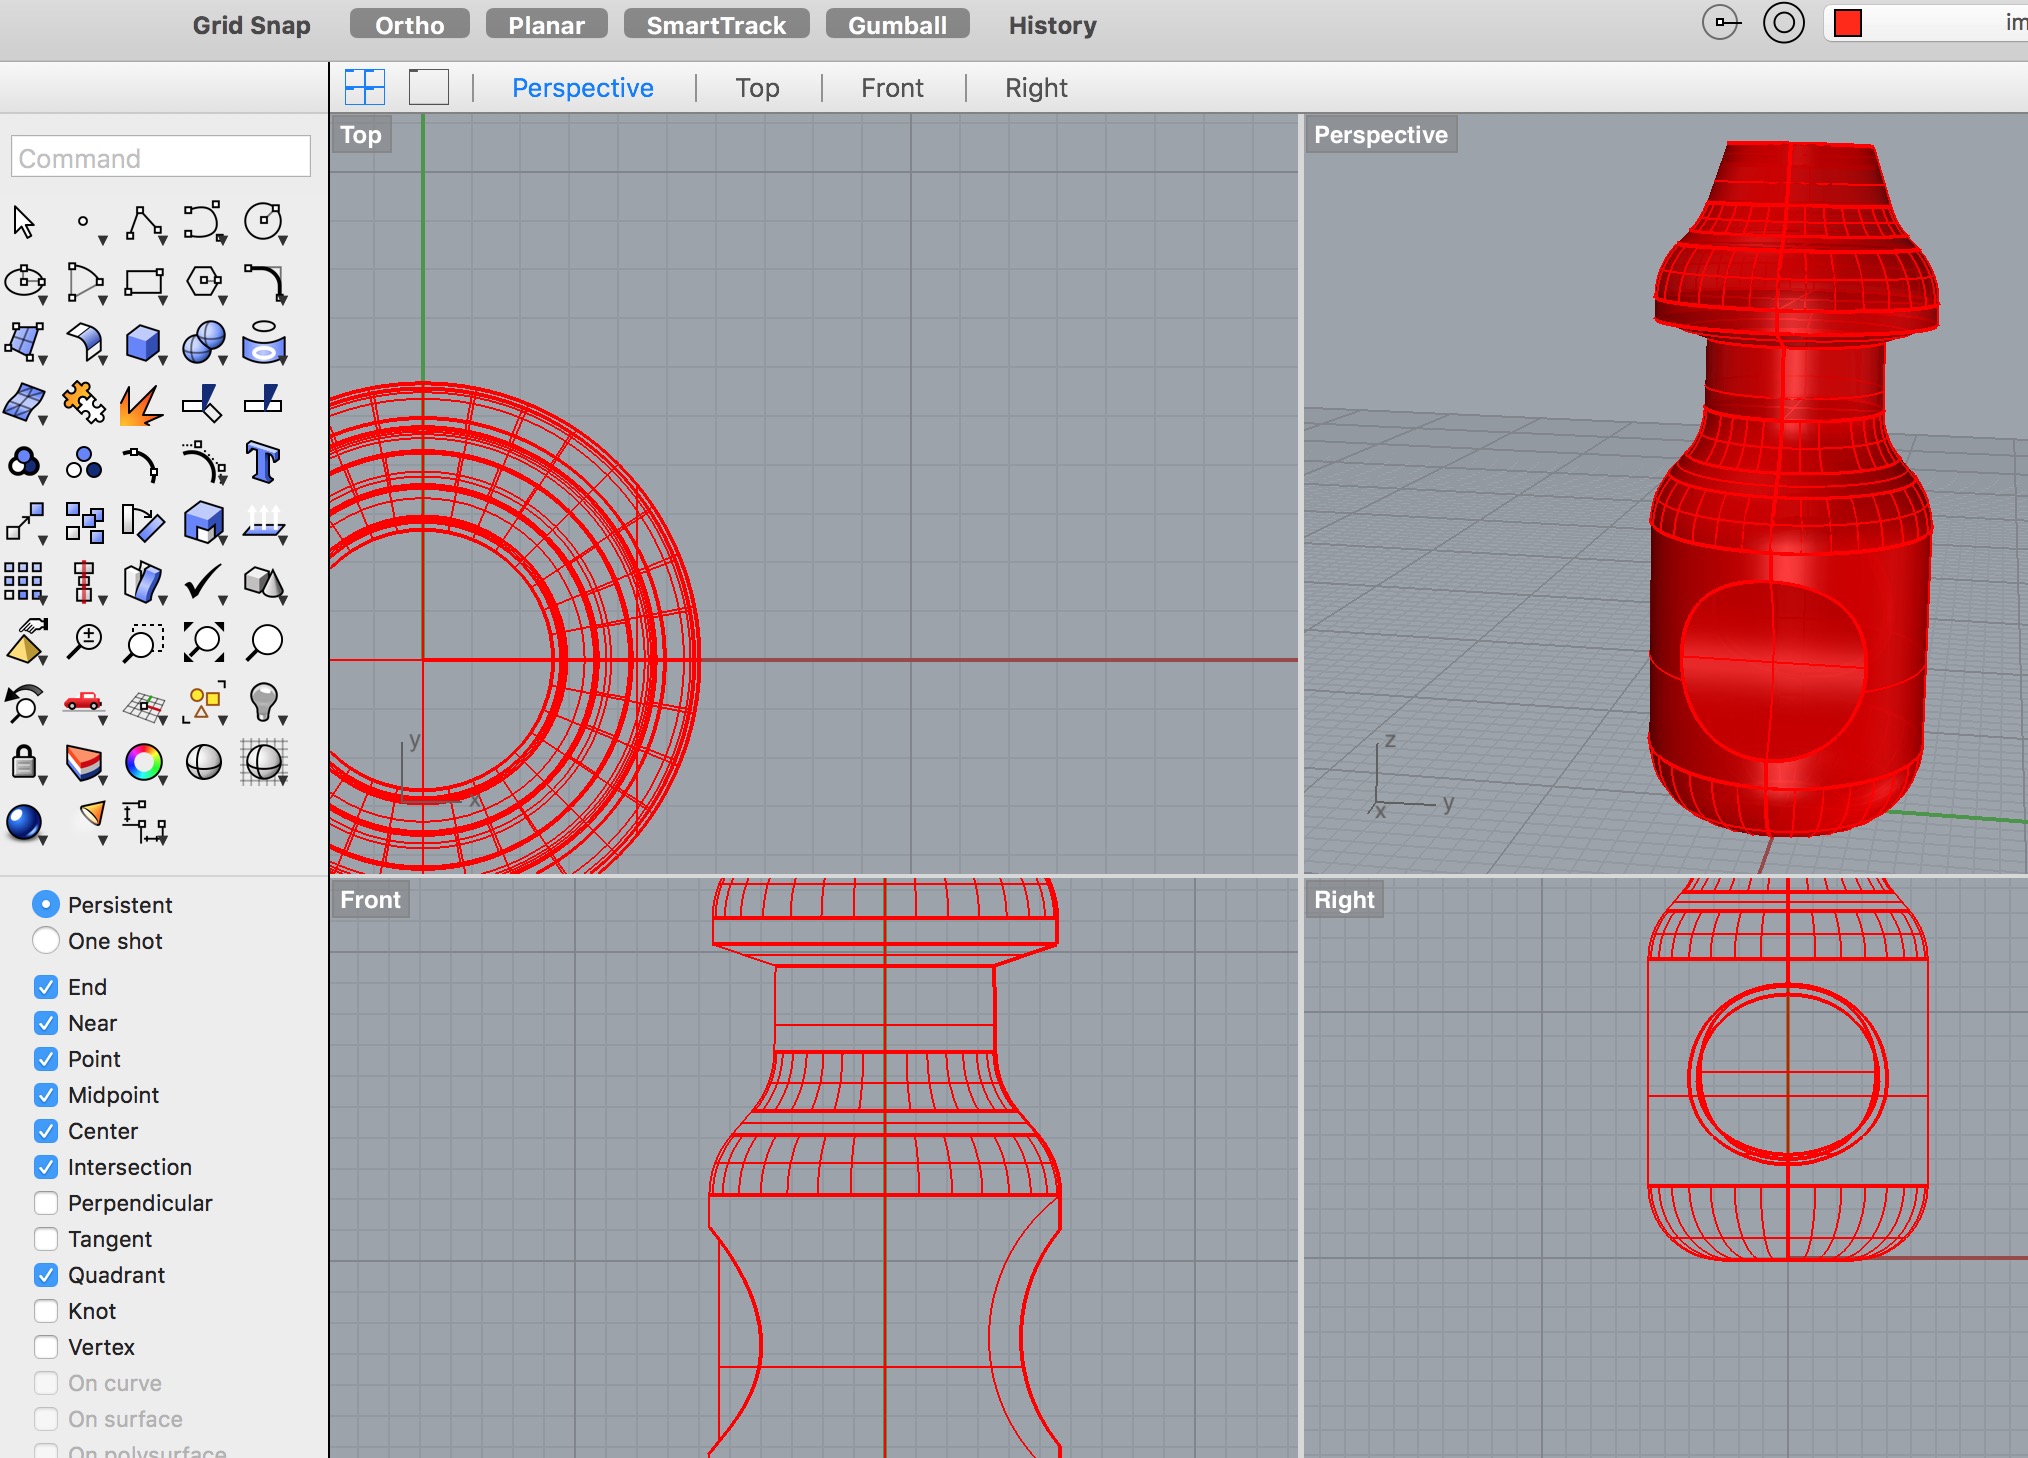Uncheck the Quadrant object snap
This screenshot has height=1458, width=2028.
tap(46, 1275)
